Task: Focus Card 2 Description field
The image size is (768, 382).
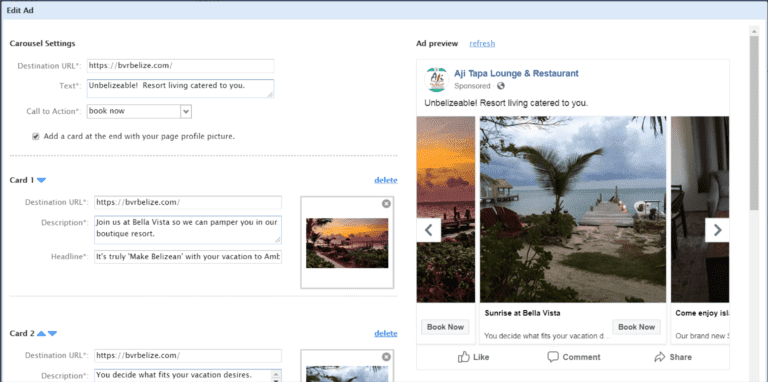Action: tap(188, 375)
